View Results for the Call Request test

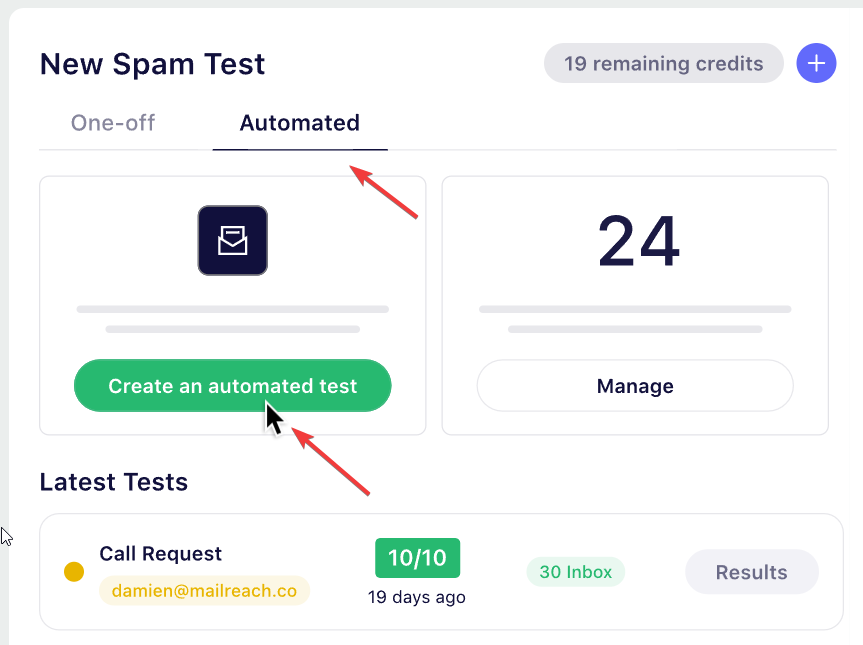click(x=751, y=572)
